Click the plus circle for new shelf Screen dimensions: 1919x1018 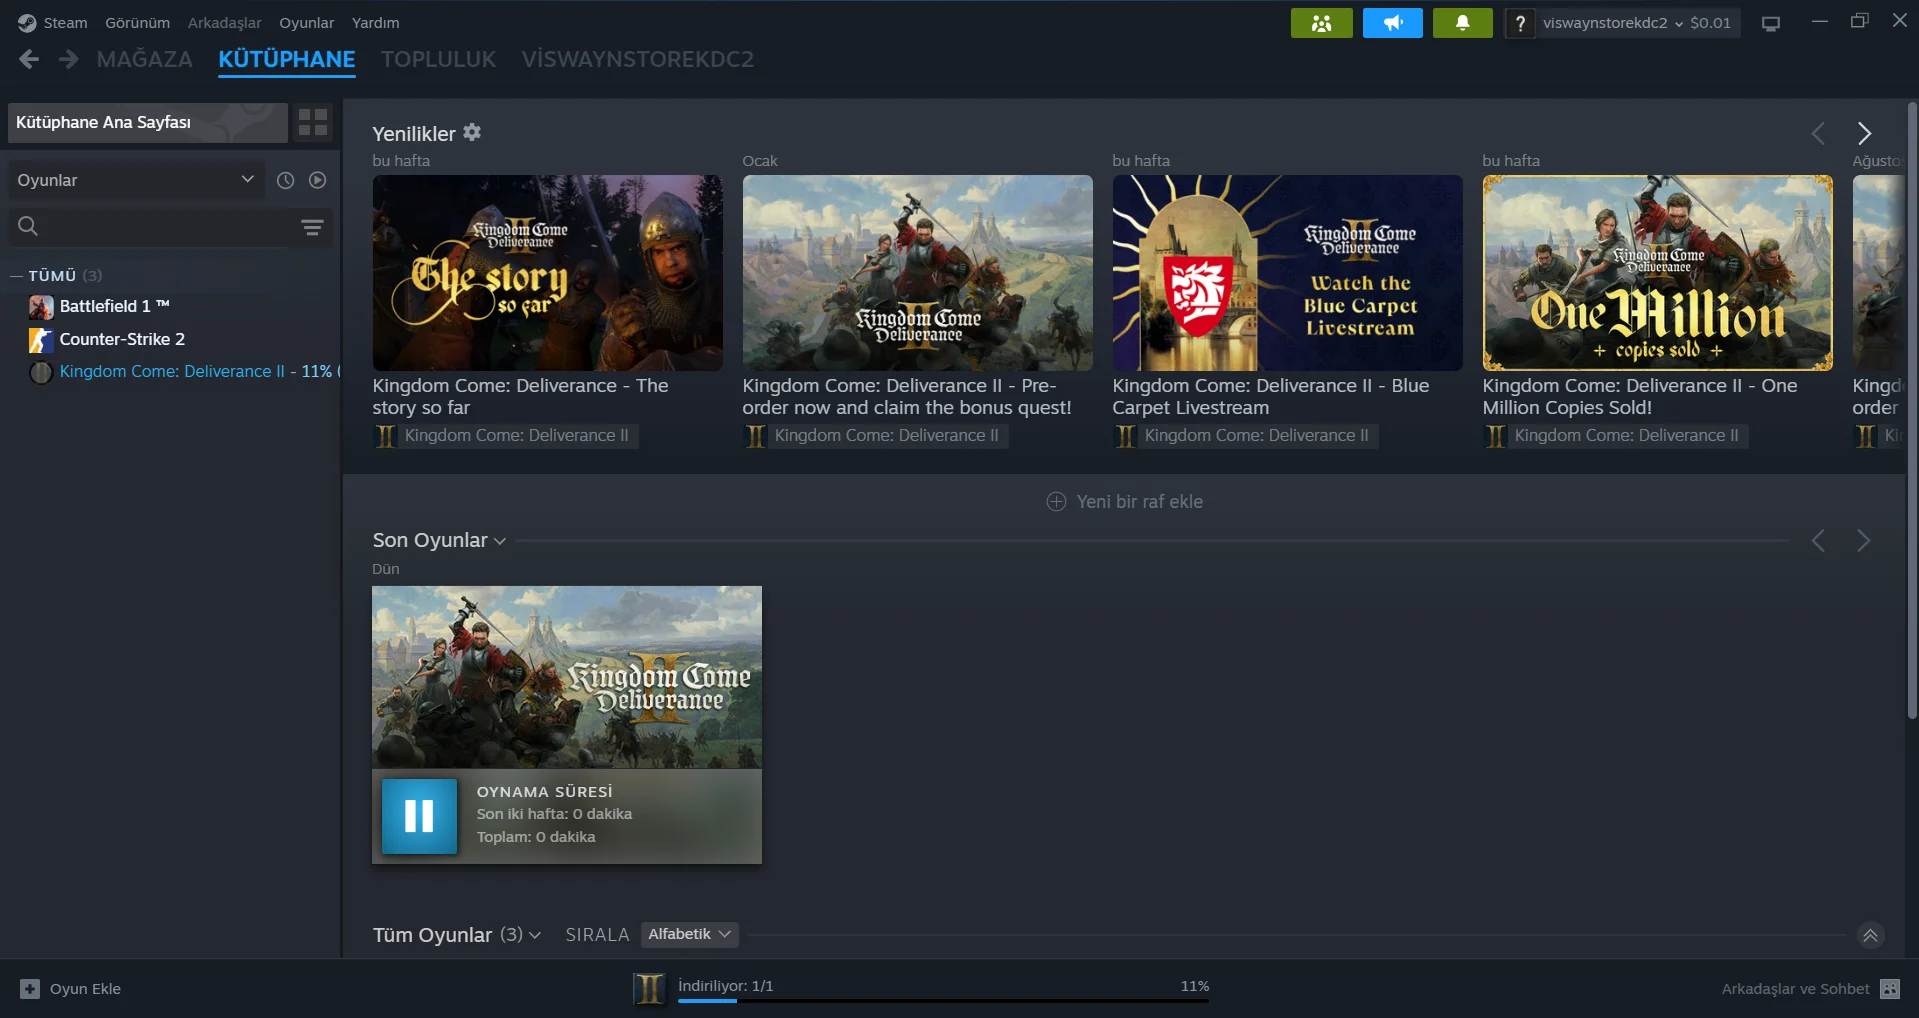(1056, 502)
